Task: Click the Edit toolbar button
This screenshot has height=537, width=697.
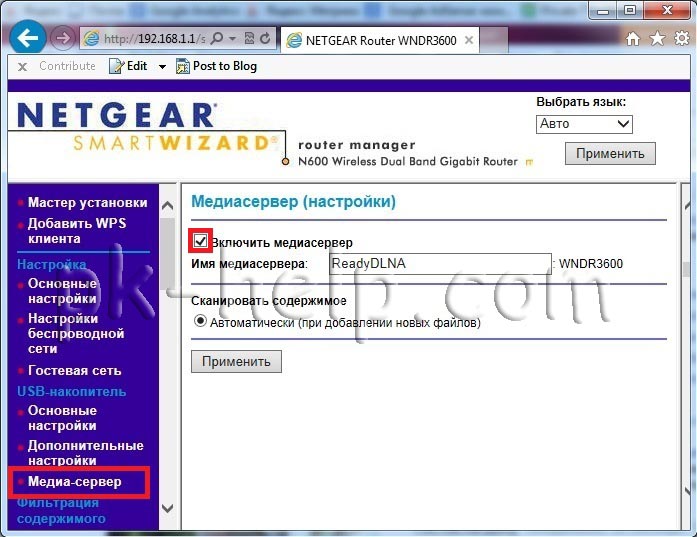Action: pos(128,66)
